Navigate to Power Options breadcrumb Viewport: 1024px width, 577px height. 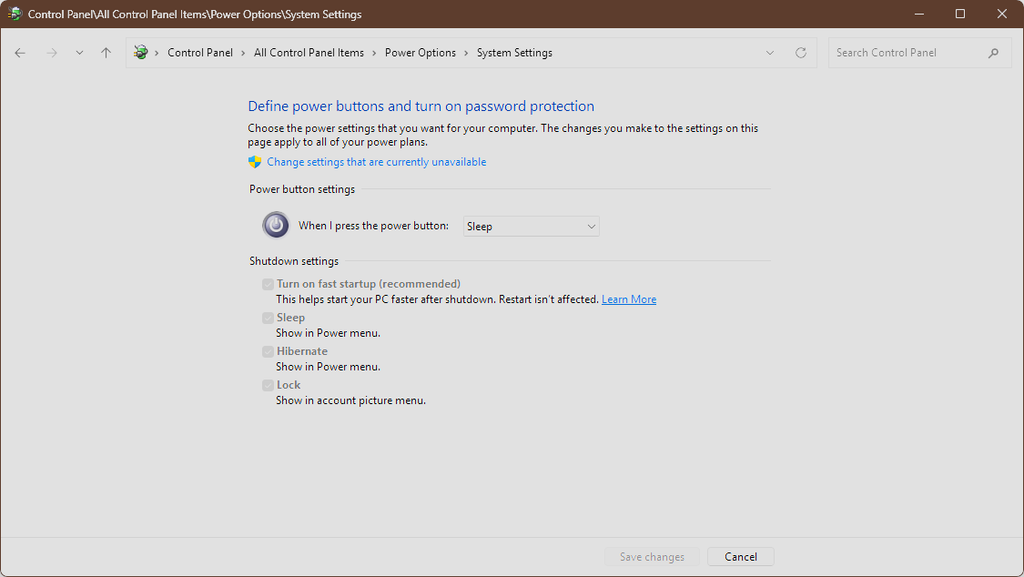[x=420, y=53]
